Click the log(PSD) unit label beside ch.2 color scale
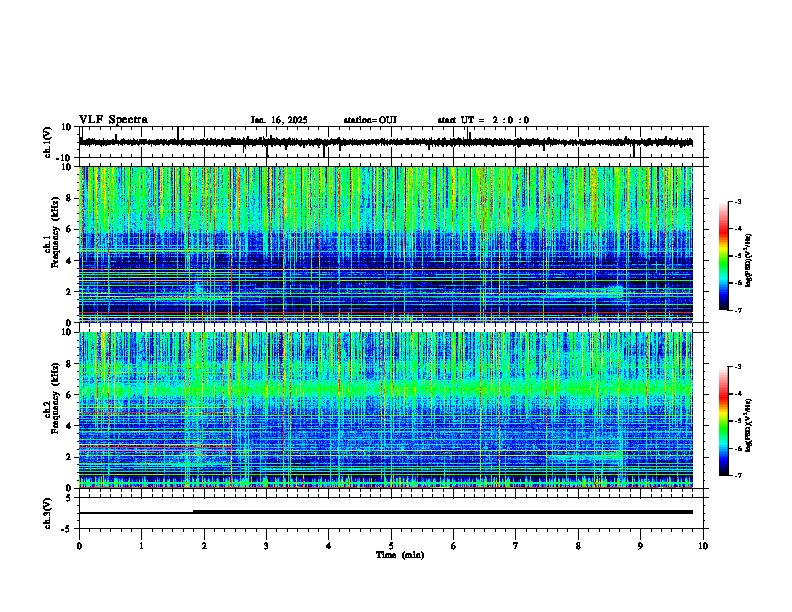Viewport: 792px width, 612px height. click(x=749, y=426)
